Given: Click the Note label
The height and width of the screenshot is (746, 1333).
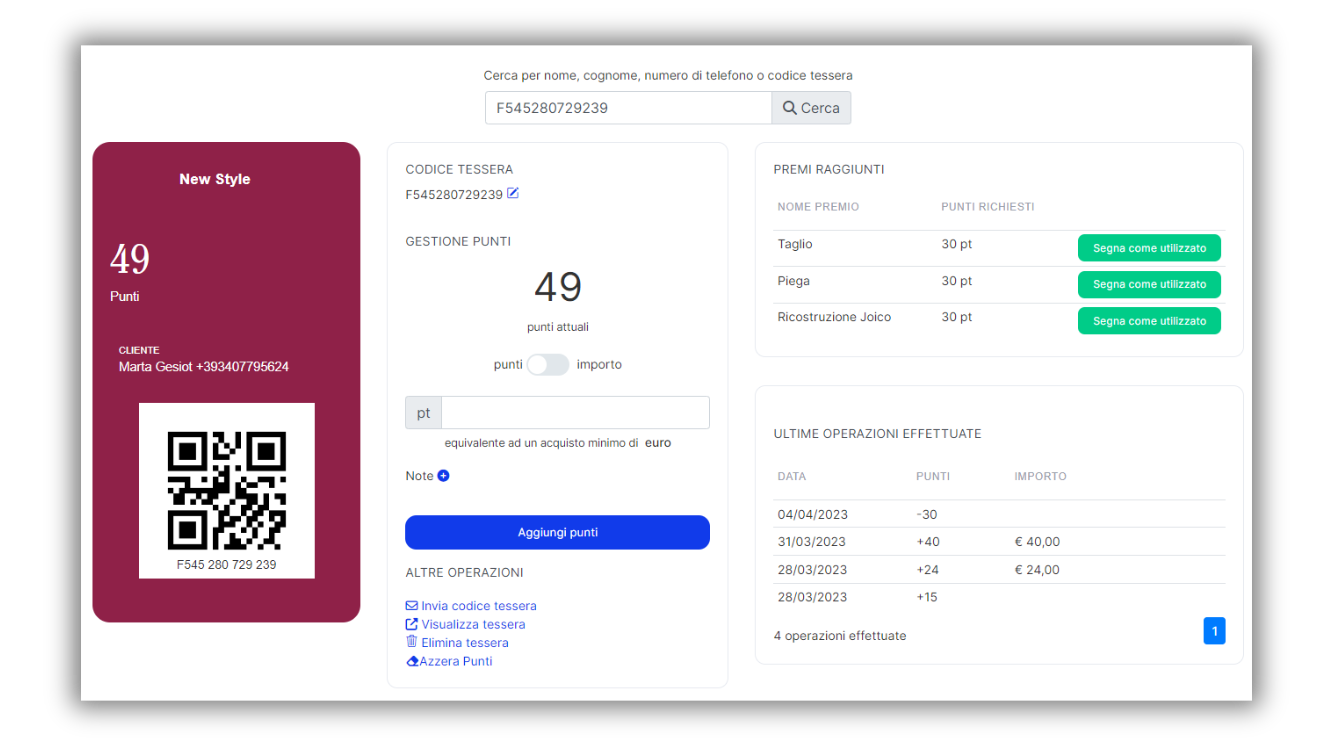Looking at the screenshot, I should 419,476.
